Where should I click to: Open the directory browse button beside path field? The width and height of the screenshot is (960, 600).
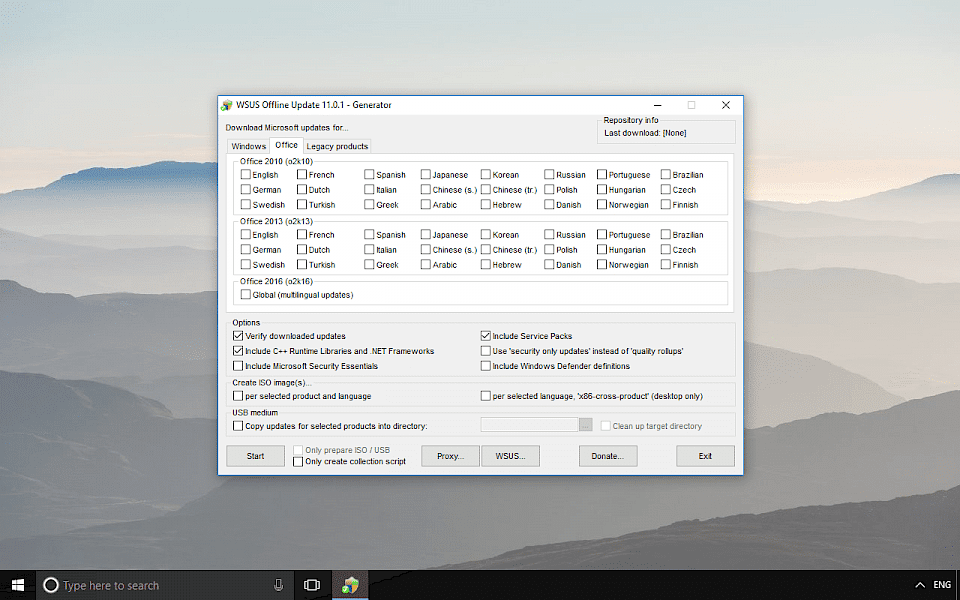pyautogui.click(x=586, y=424)
